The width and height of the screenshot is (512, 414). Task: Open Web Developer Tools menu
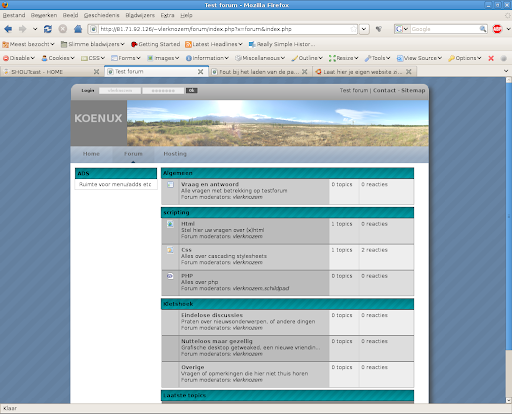[x=377, y=58]
